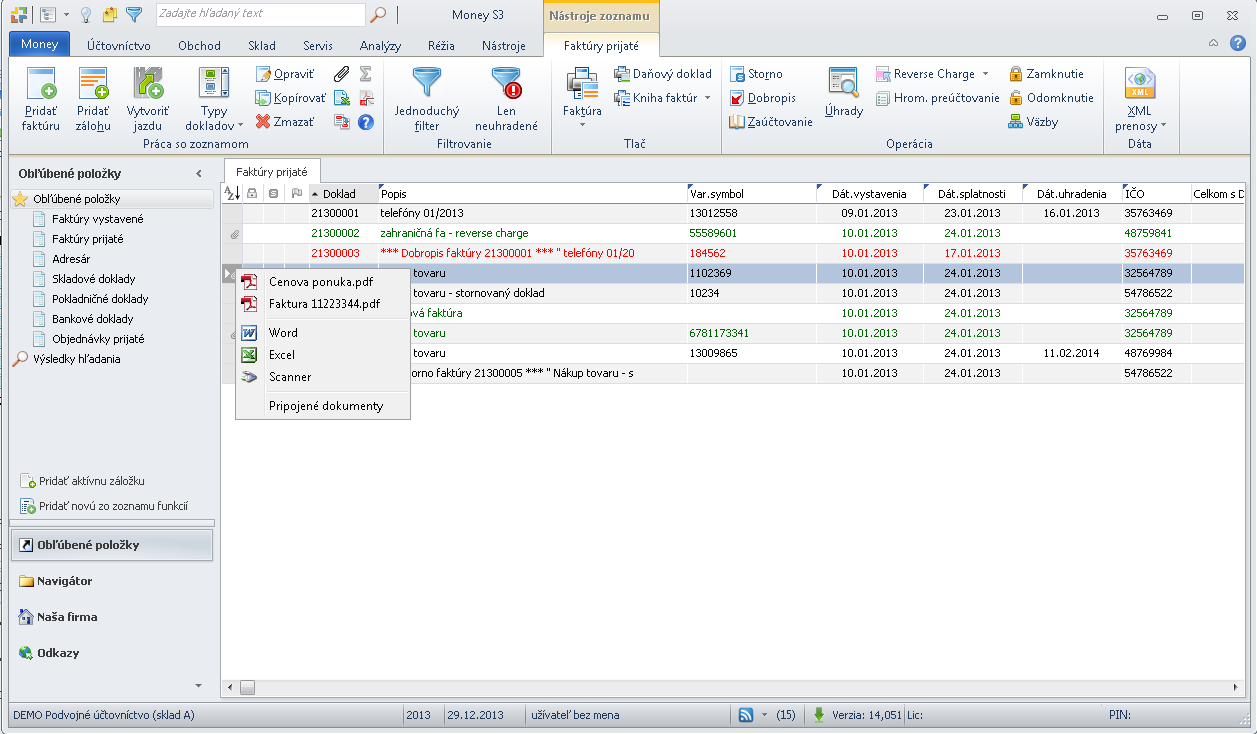The width and height of the screenshot is (1257, 734).
Task: Open the Naša firma panel
Action: (x=111, y=617)
